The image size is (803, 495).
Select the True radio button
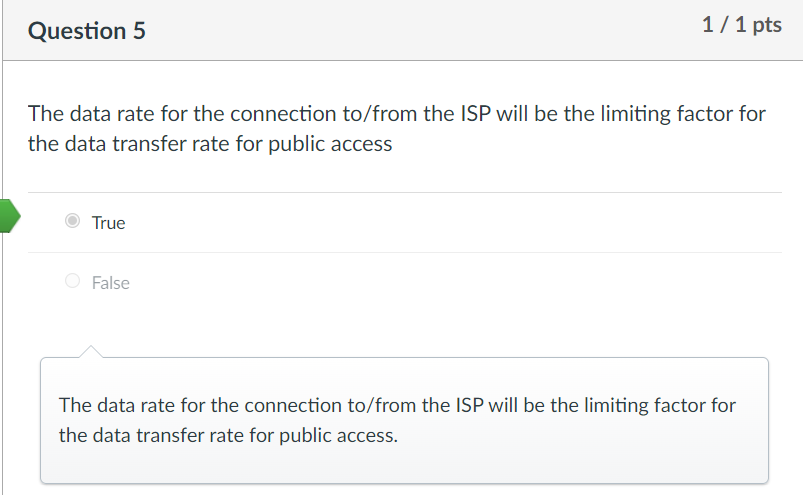[x=72, y=221]
